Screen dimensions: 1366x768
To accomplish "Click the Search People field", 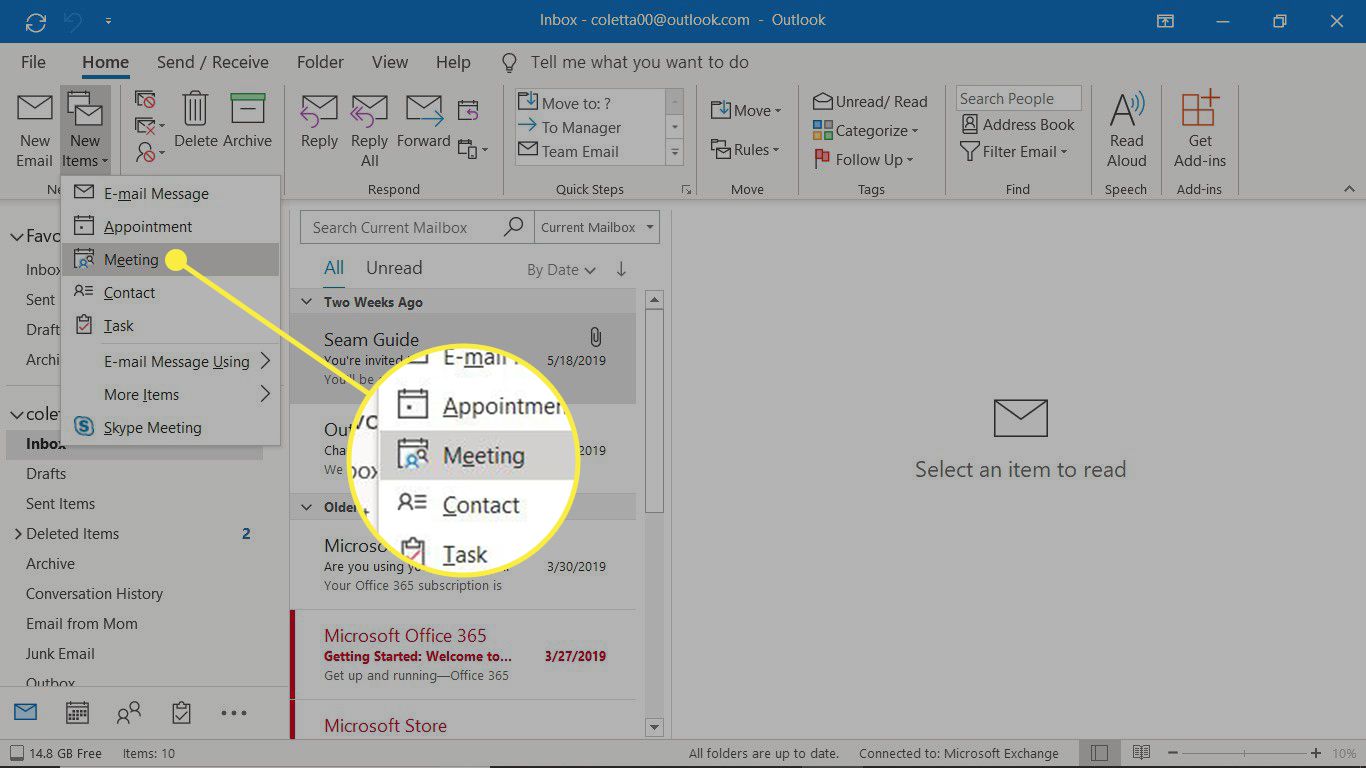I will point(1018,98).
